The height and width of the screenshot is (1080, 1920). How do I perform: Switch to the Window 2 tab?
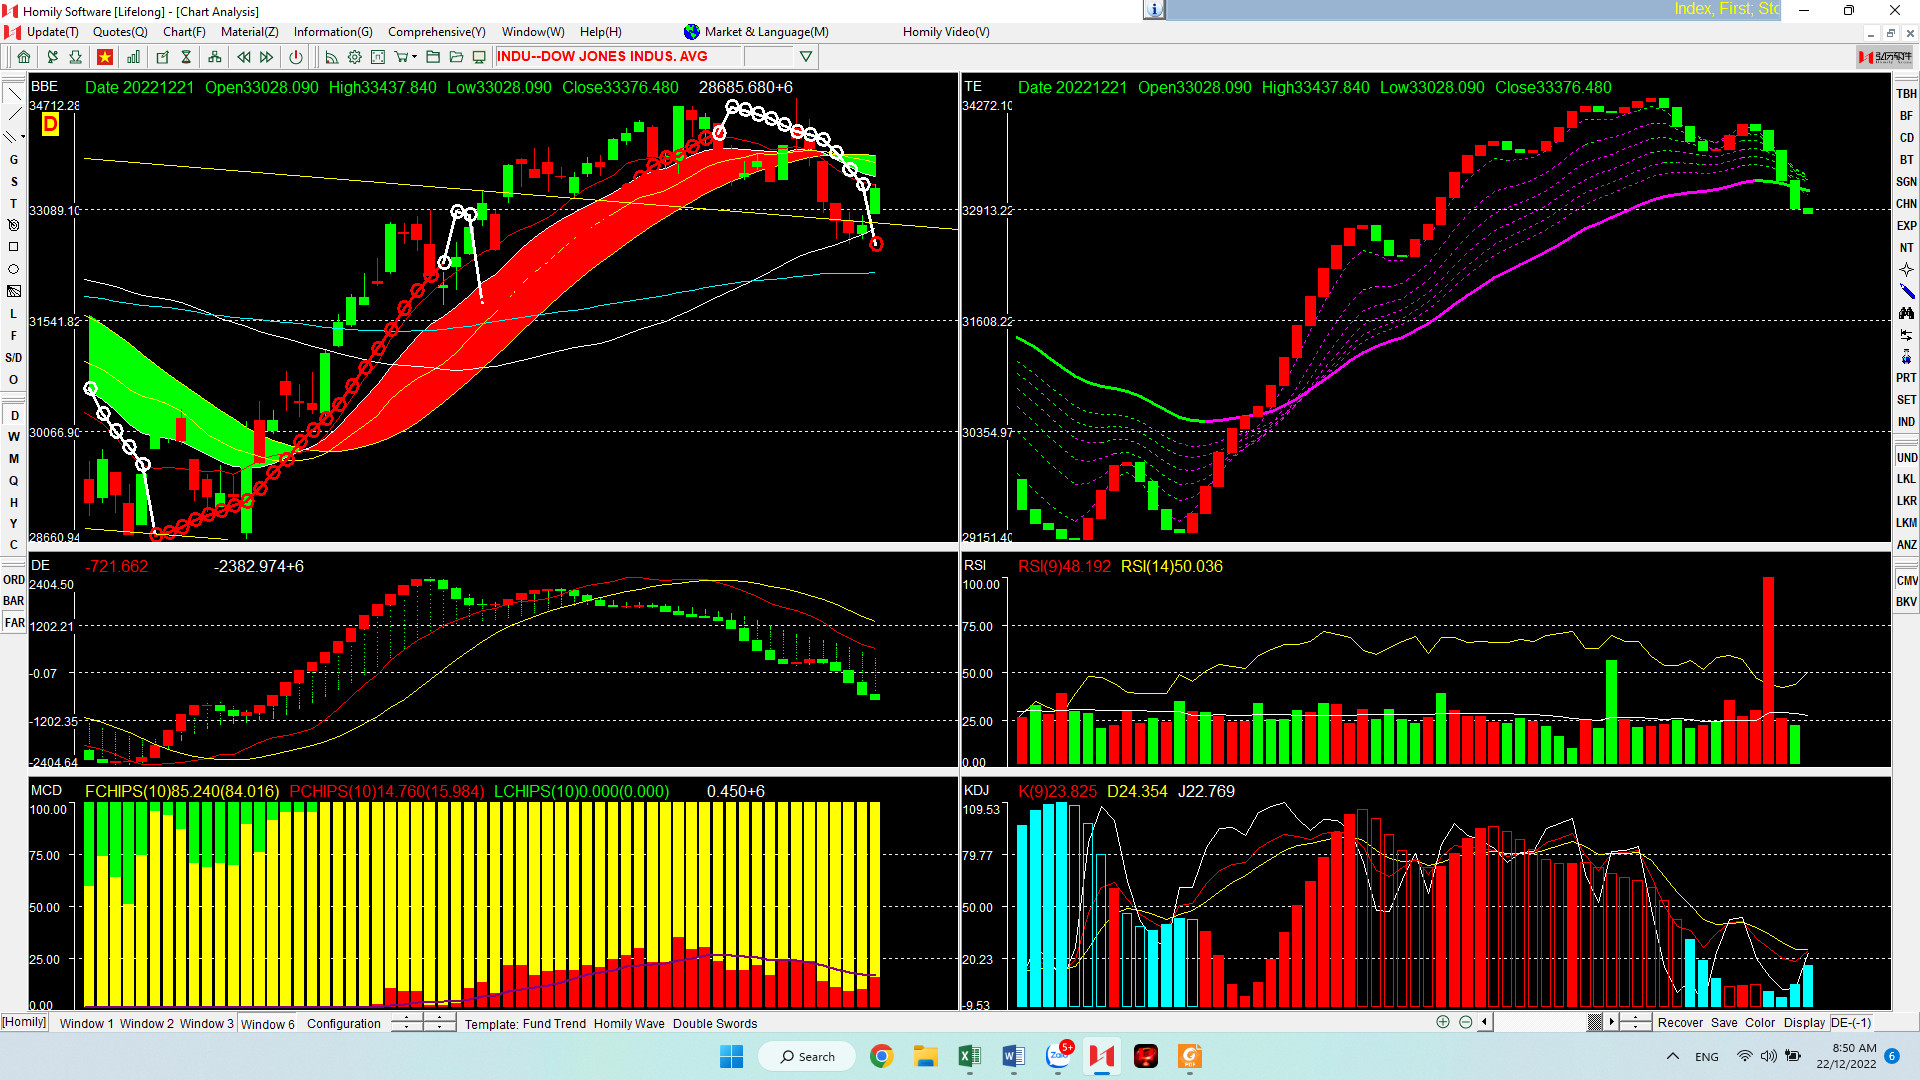pos(146,1023)
